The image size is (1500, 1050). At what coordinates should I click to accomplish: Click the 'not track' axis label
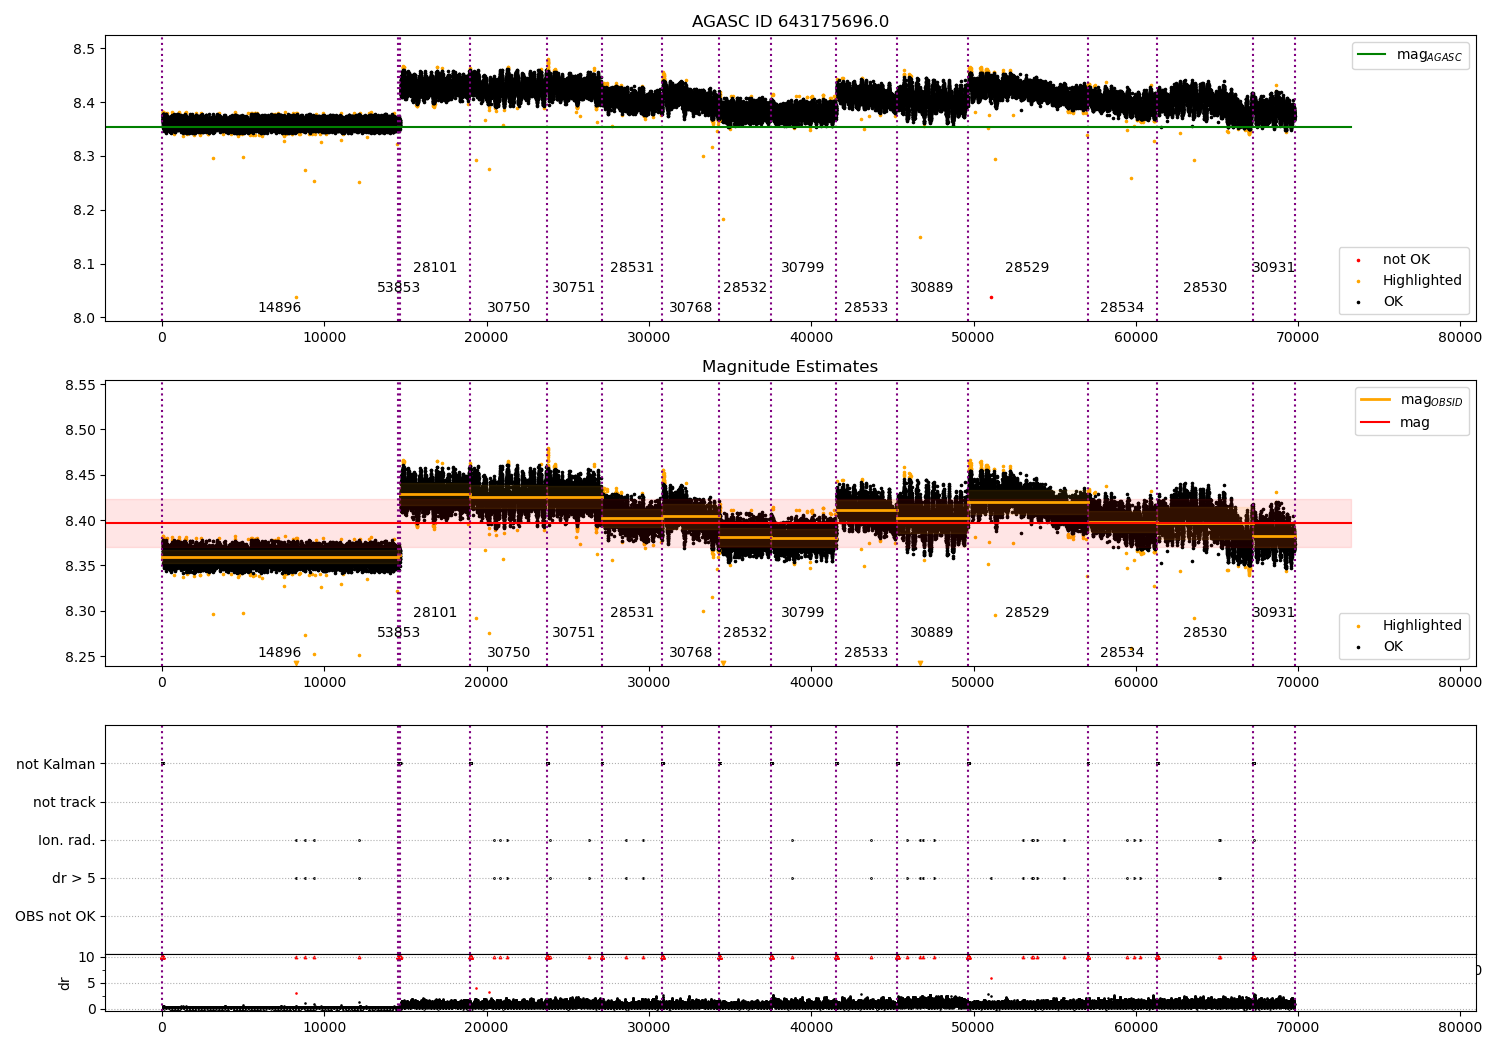tap(64, 802)
